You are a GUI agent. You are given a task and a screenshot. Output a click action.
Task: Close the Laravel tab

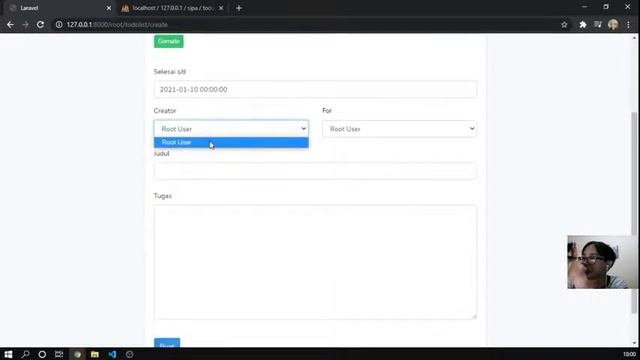[109, 8]
